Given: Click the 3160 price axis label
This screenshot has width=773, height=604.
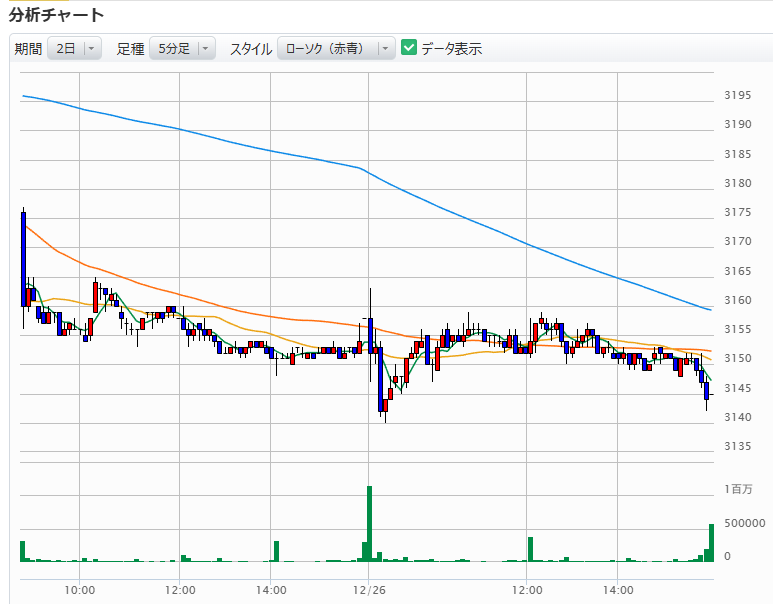Looking at the screenshot, I should point(737,300).
